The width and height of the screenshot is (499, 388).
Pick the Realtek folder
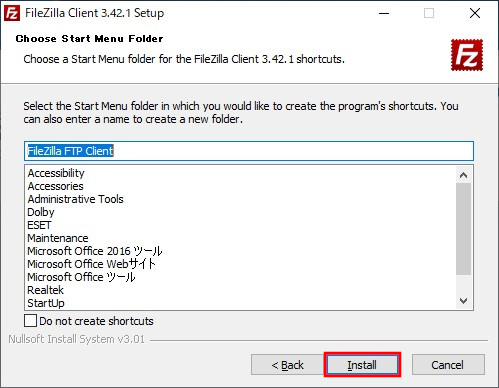(x=45, y=290)
